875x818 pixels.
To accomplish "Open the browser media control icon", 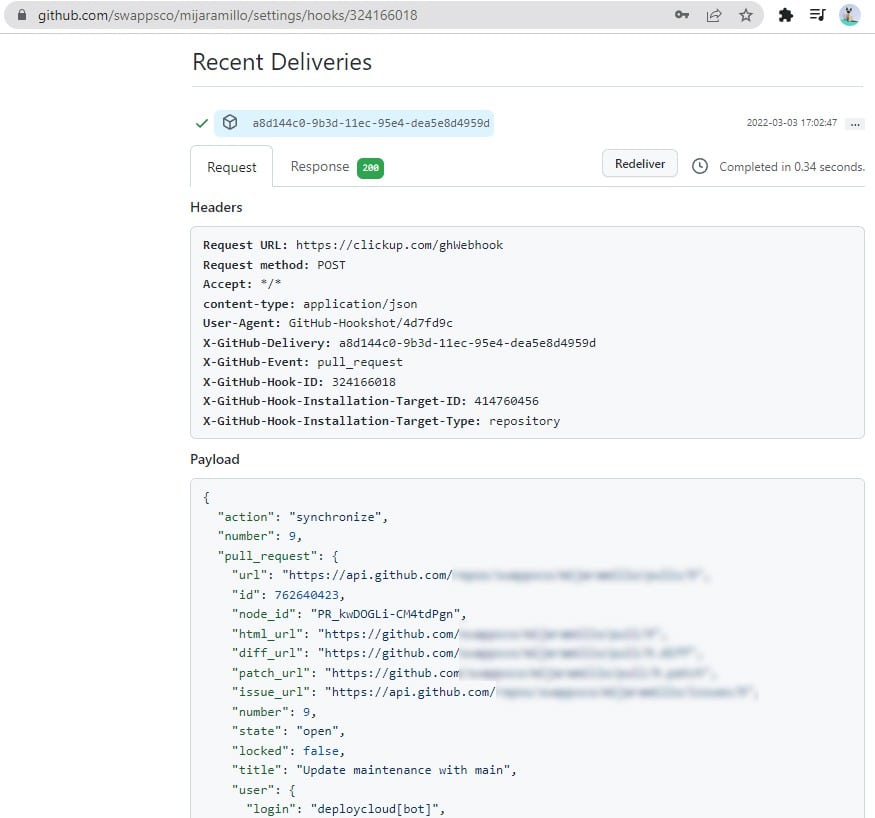I will 817,15.
